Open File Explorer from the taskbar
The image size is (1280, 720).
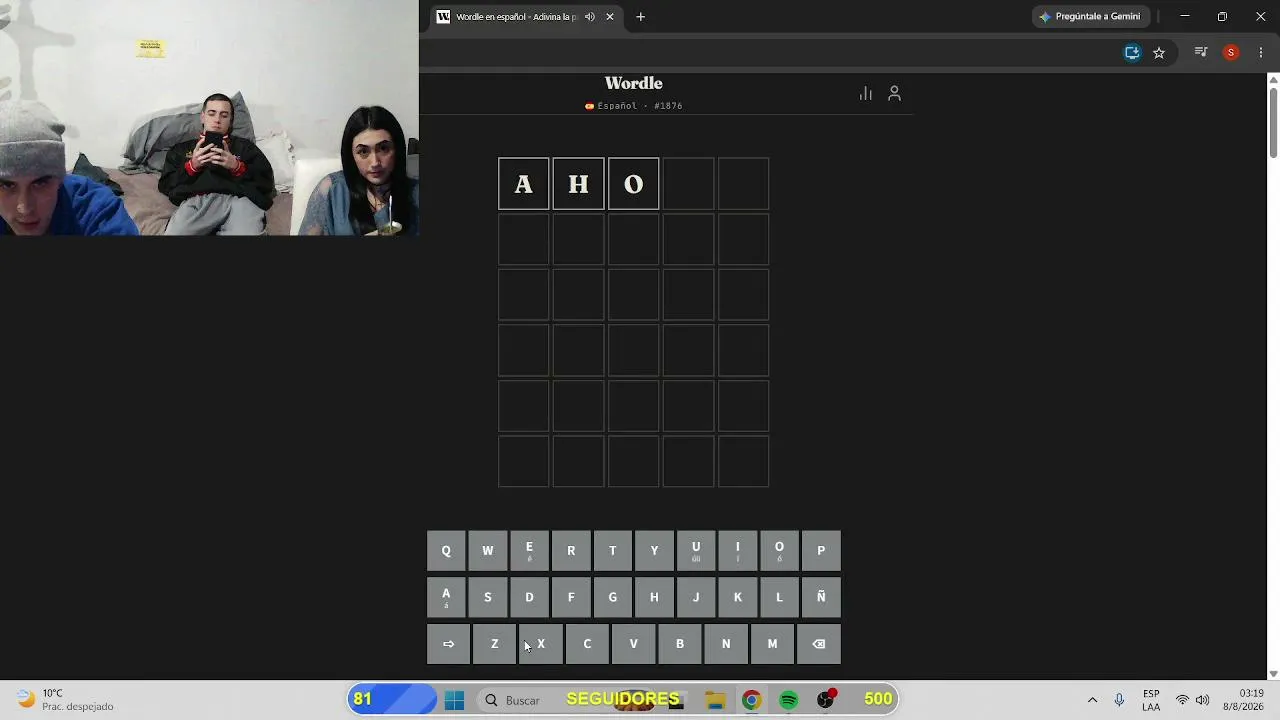tap(715, 700)
